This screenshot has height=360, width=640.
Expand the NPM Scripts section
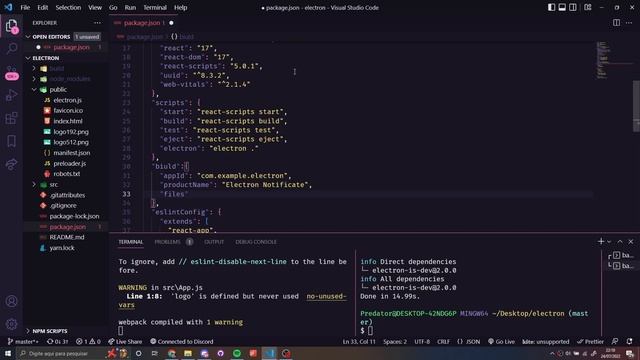(x=65, y=331)
